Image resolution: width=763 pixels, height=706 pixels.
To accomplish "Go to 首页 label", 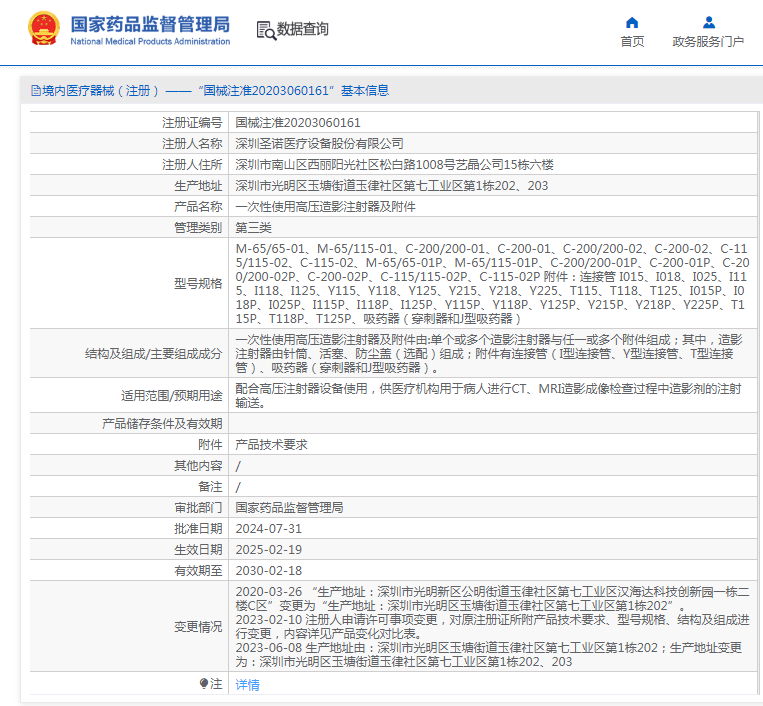I will pyautogui.click(x=632, y=42).
